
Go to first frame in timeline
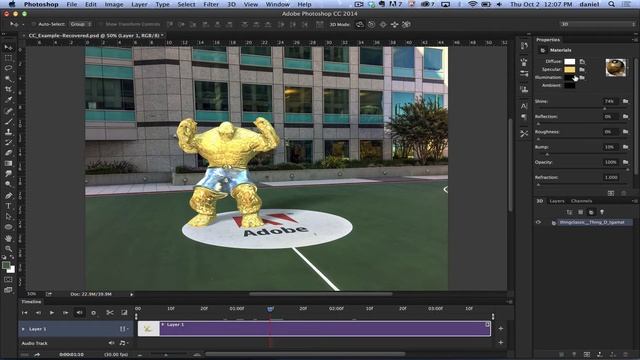click(x=24, y=313)
